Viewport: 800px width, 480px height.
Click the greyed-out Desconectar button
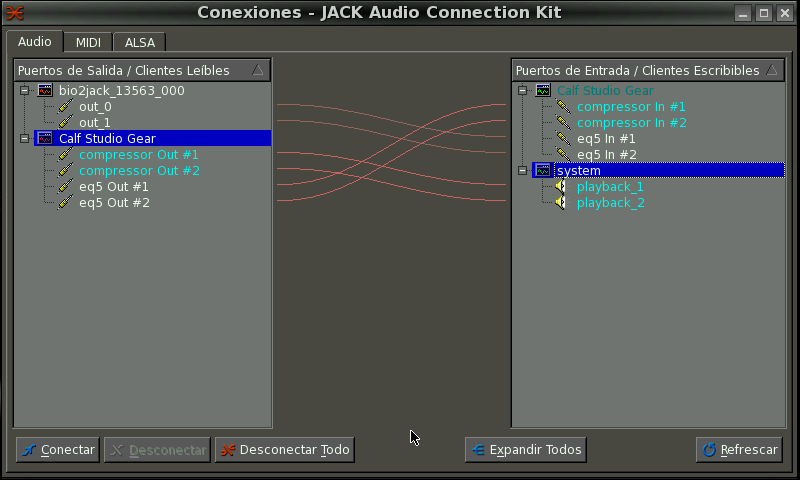[157, 449]
